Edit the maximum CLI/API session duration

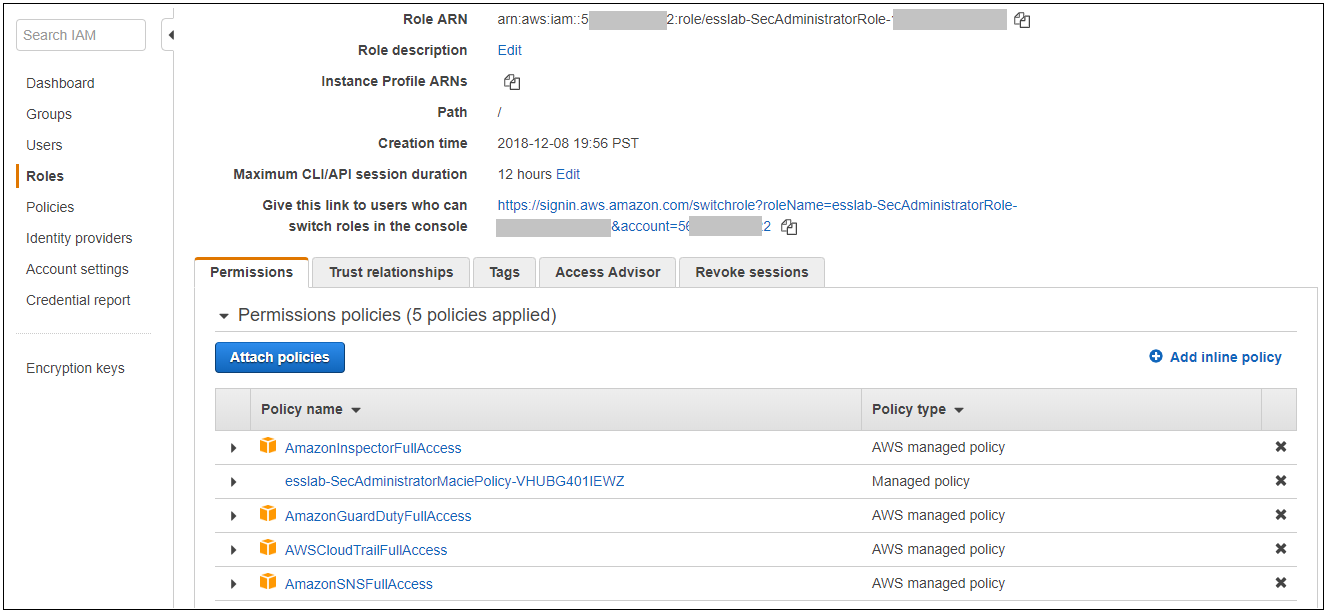click(568, 174)
